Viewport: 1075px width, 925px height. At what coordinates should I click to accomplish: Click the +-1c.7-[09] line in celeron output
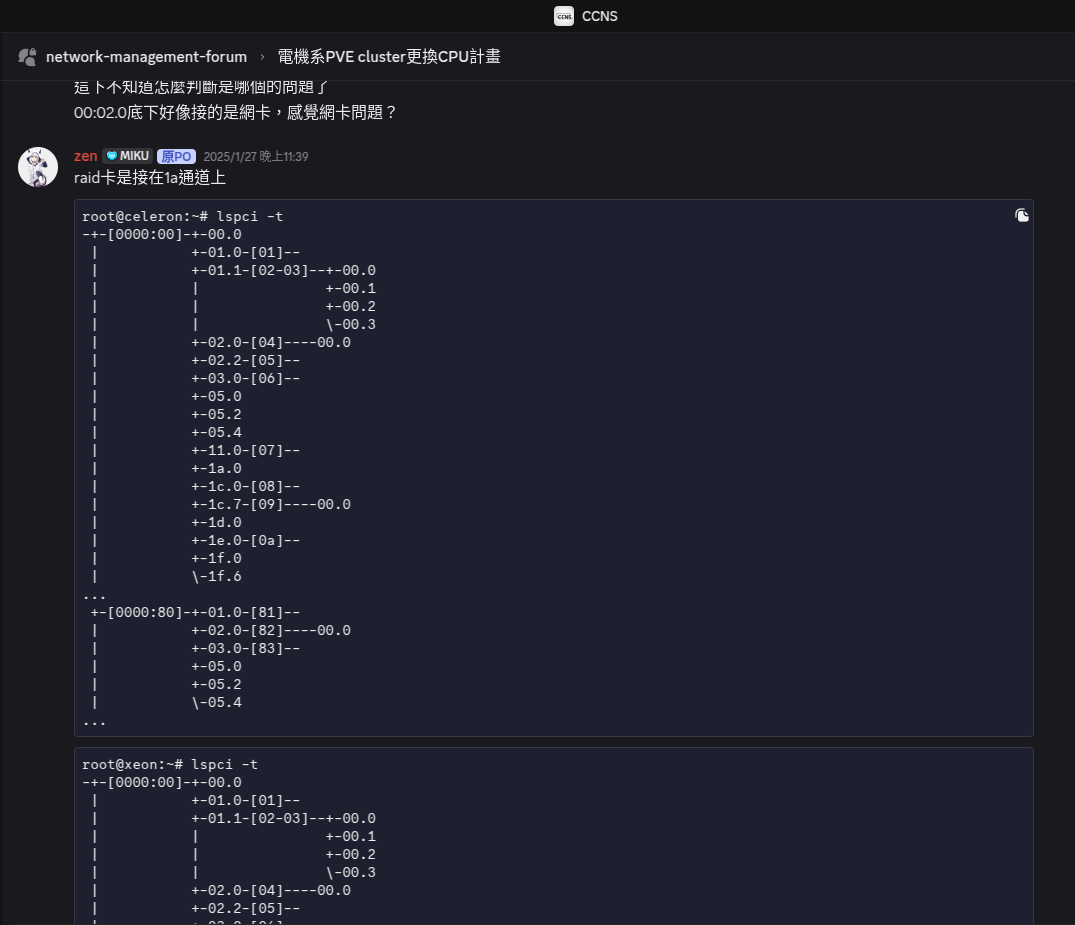(271, 504)
